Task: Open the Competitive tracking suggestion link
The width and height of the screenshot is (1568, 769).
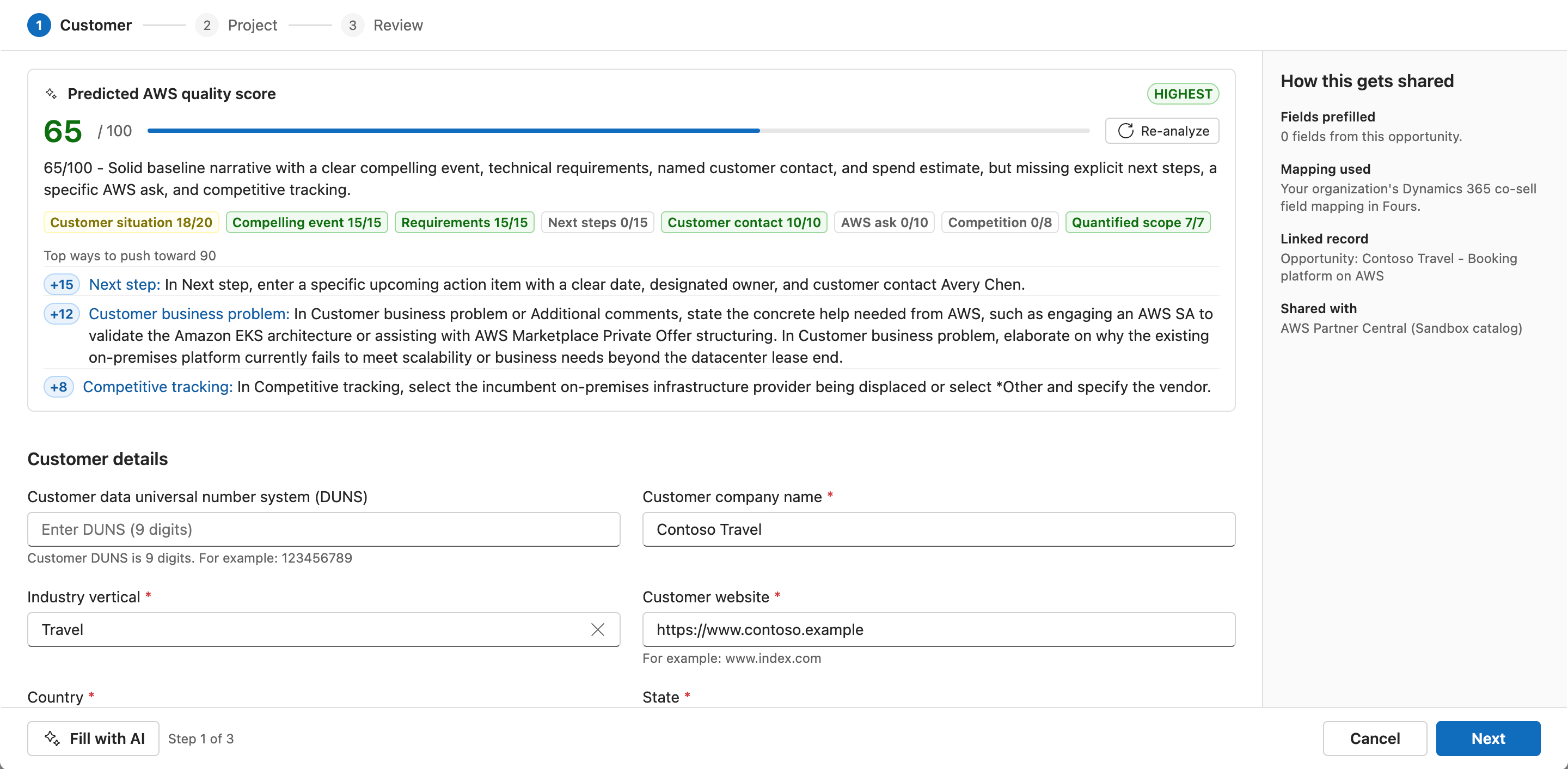Action: coord(158,387)
